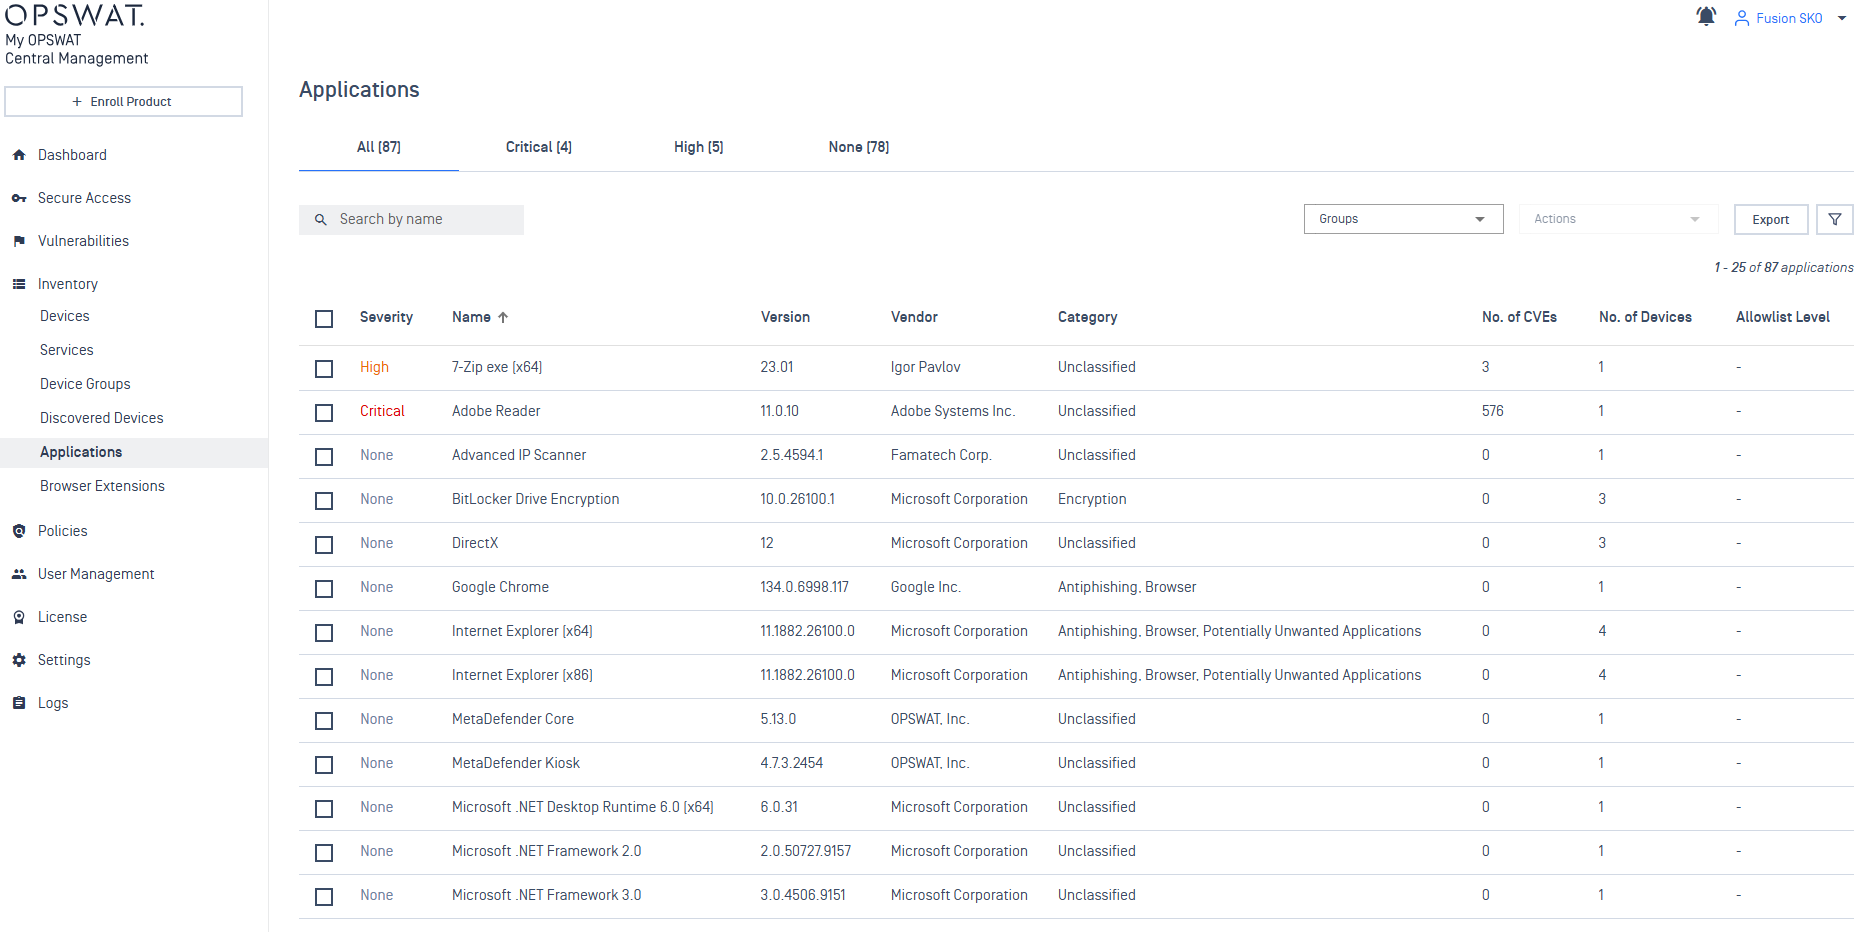Switch to the All [87] tab

pos(379,147)
